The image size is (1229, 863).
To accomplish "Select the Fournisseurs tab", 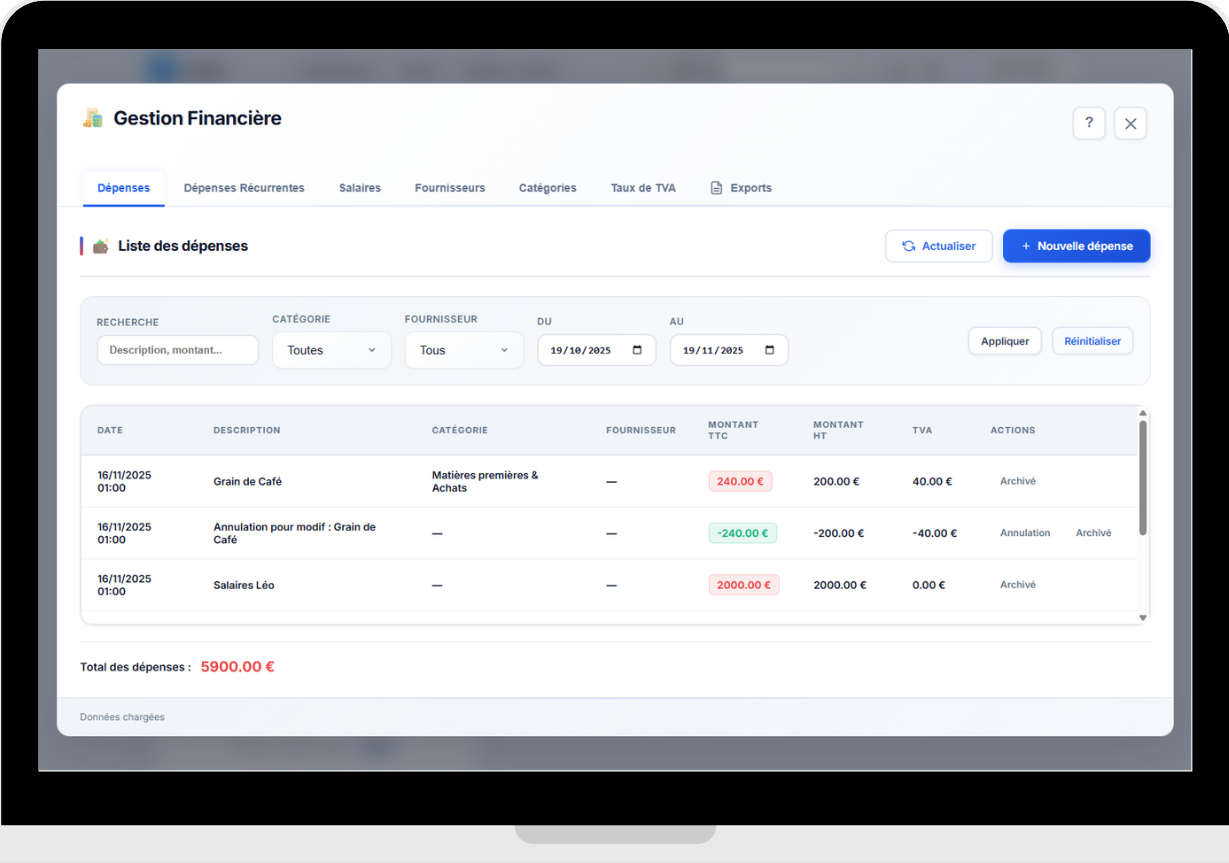I will (449, 187).
